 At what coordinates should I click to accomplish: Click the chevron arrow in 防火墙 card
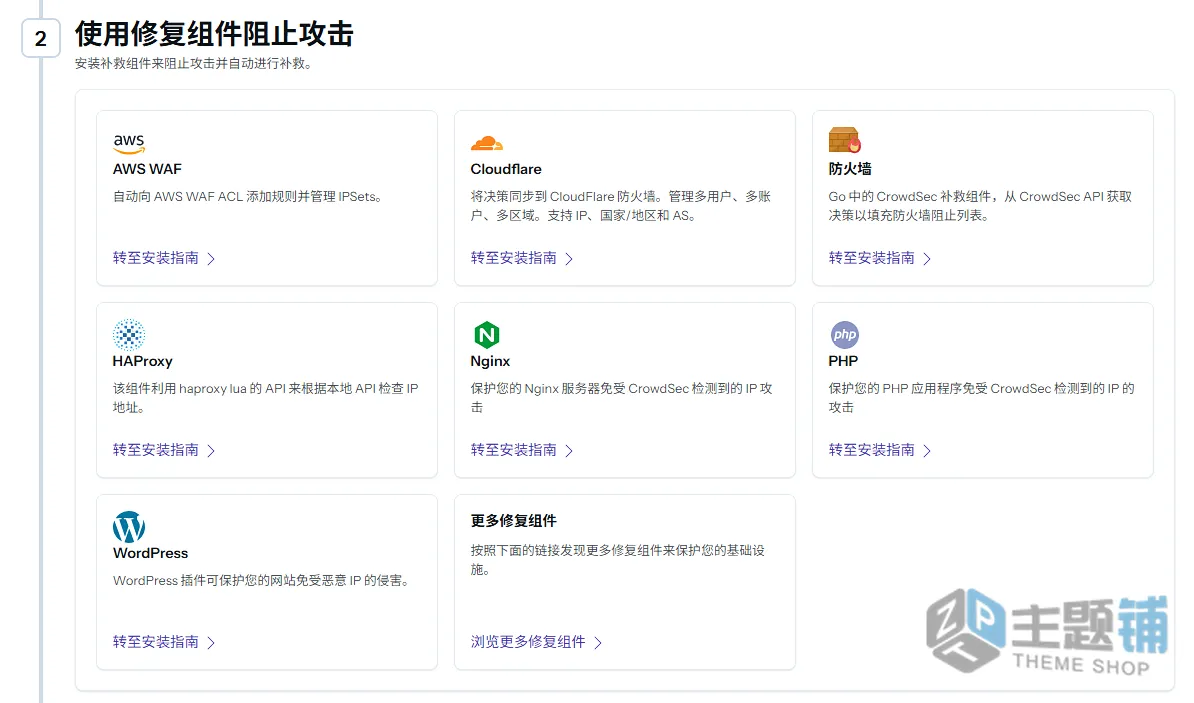(927, 259)
